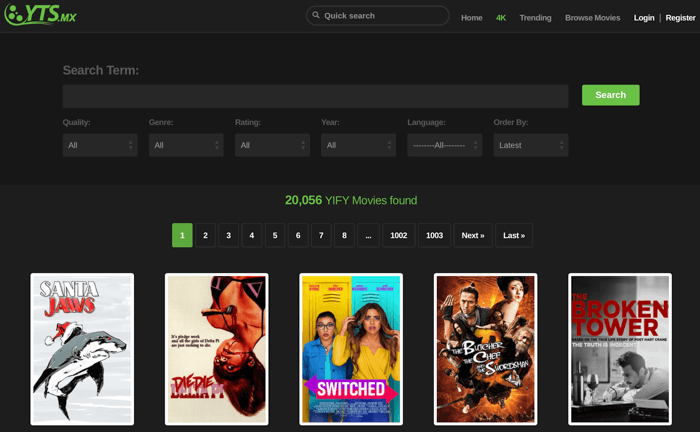
Task: Go to page 1003
Action: pyautogui.click(x=434, y=235)
